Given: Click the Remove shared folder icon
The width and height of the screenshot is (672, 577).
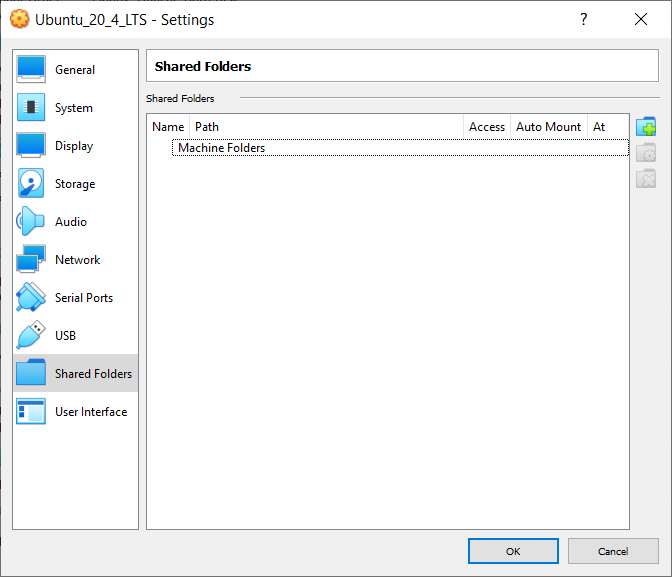Looking at the screenshot, I should coord(646,179).
